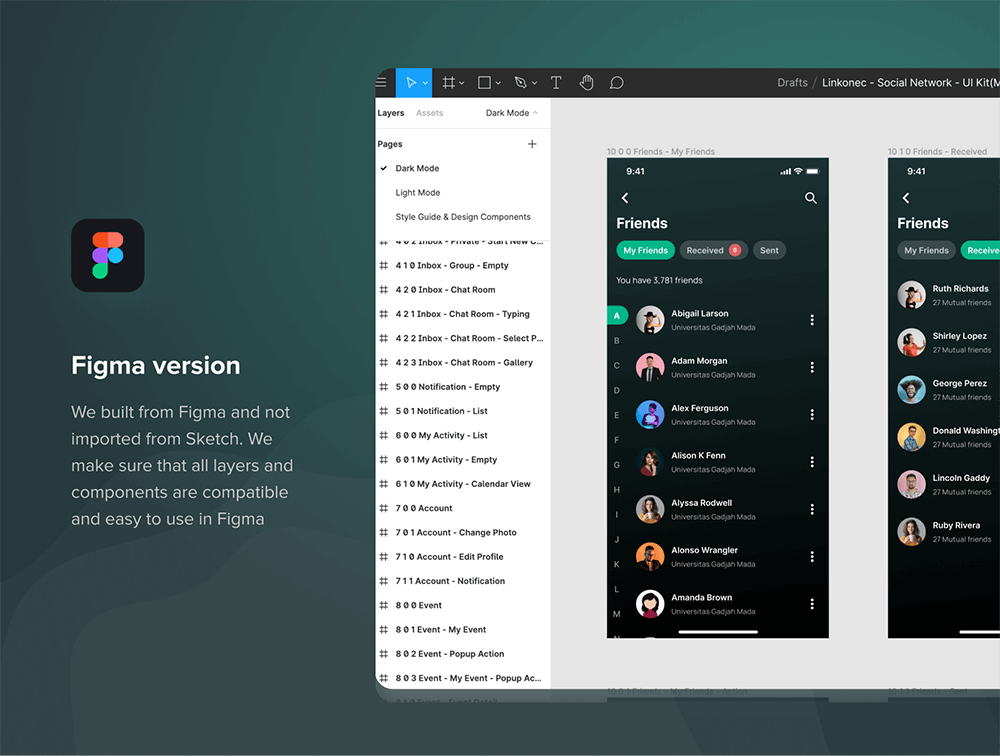
Task: Open the Figma hamburger main menu
Action: (x=381, y=83)
